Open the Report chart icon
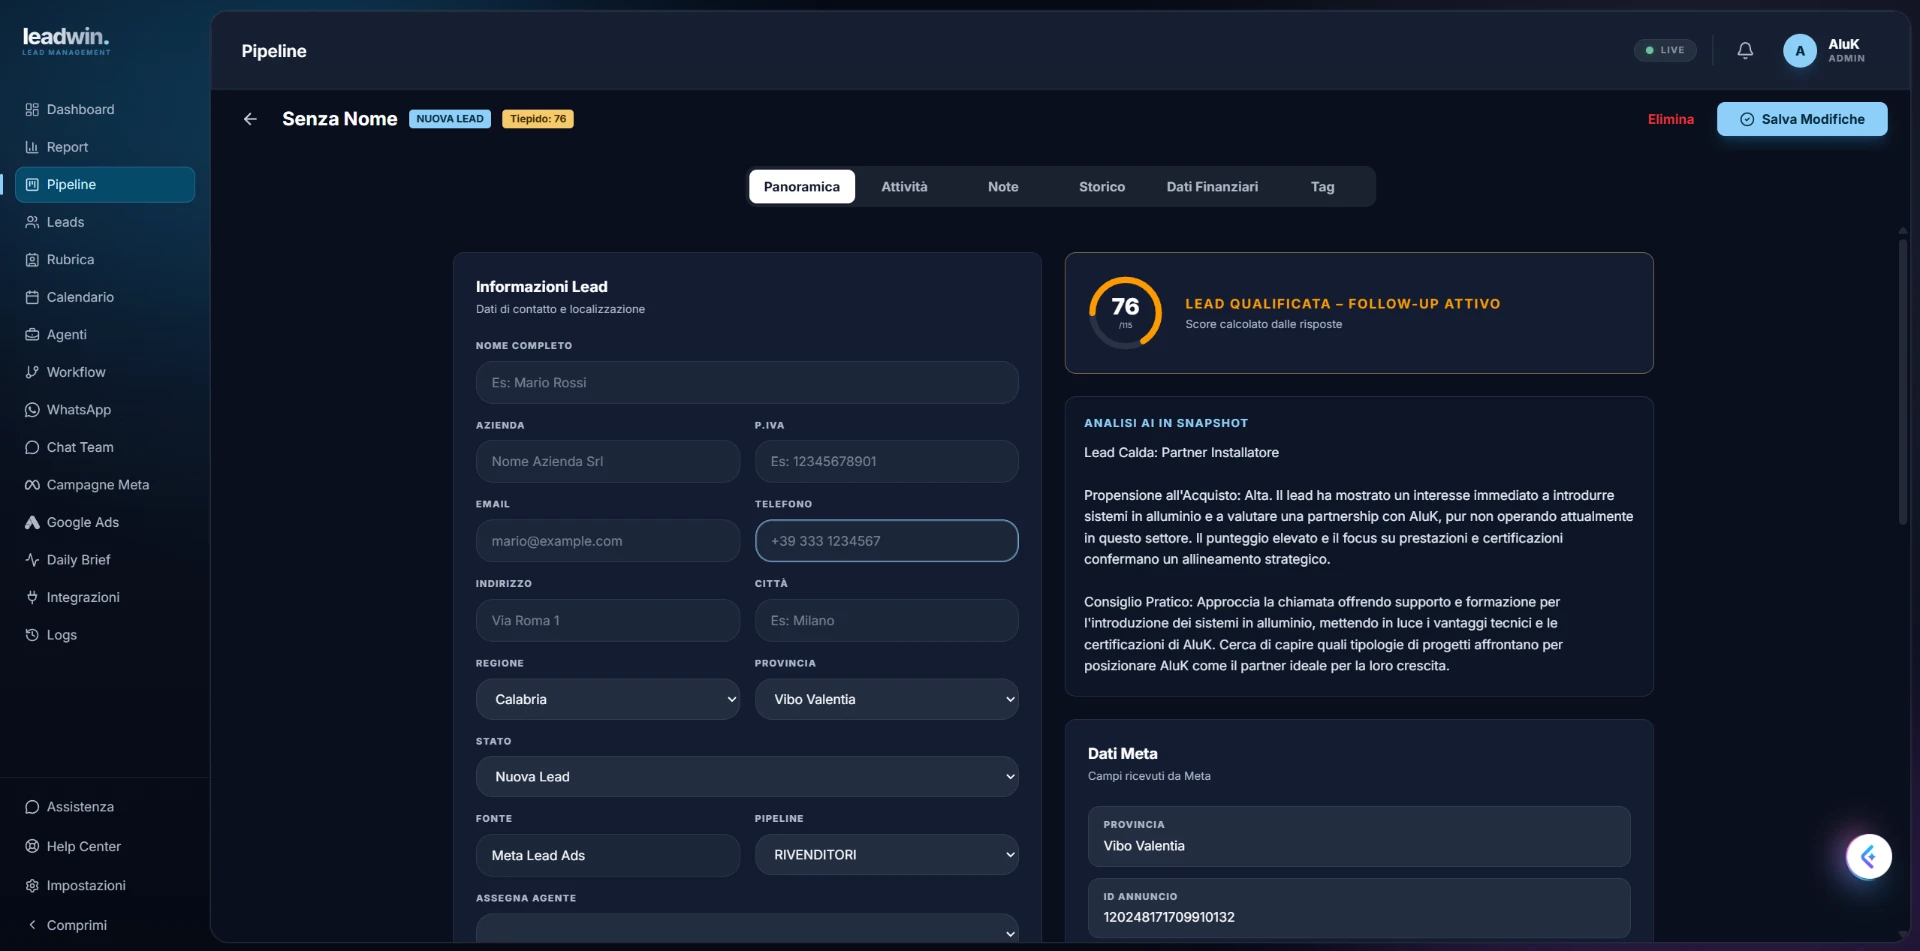Image resolution: width=1920 pixels, height=951 pixels. coord(32,147)
